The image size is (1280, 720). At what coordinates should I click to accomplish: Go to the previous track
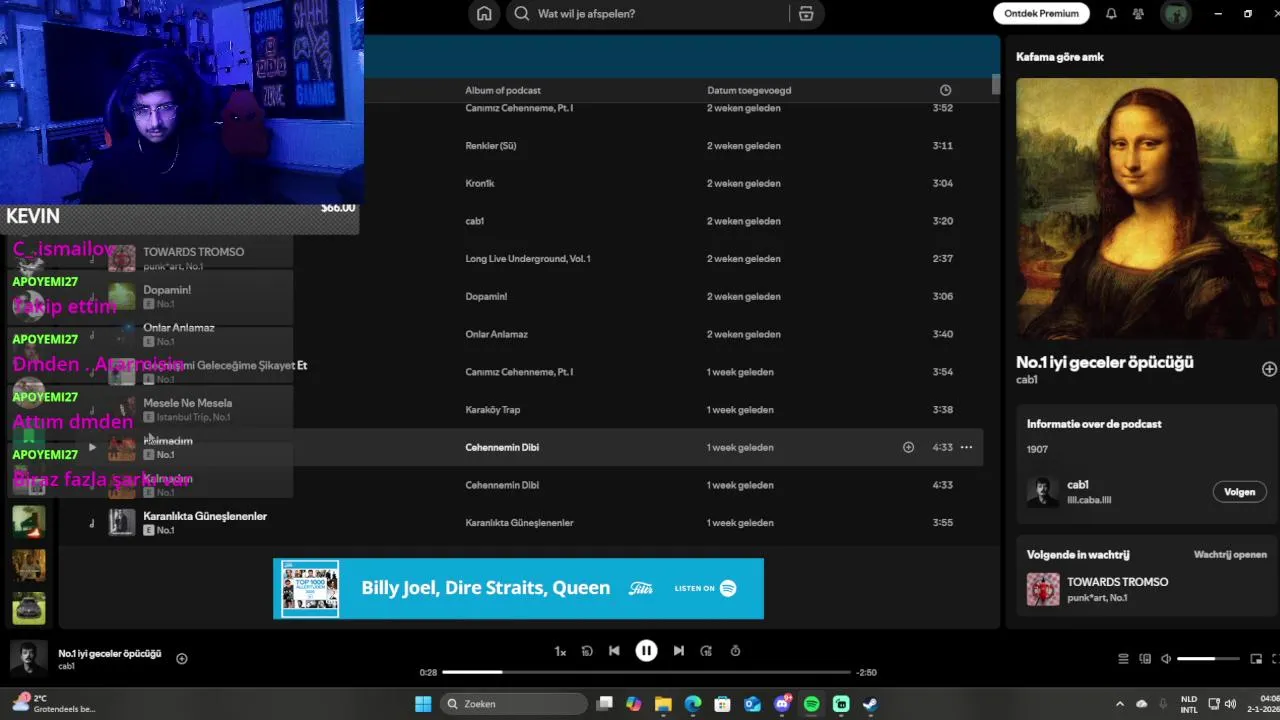614,651
